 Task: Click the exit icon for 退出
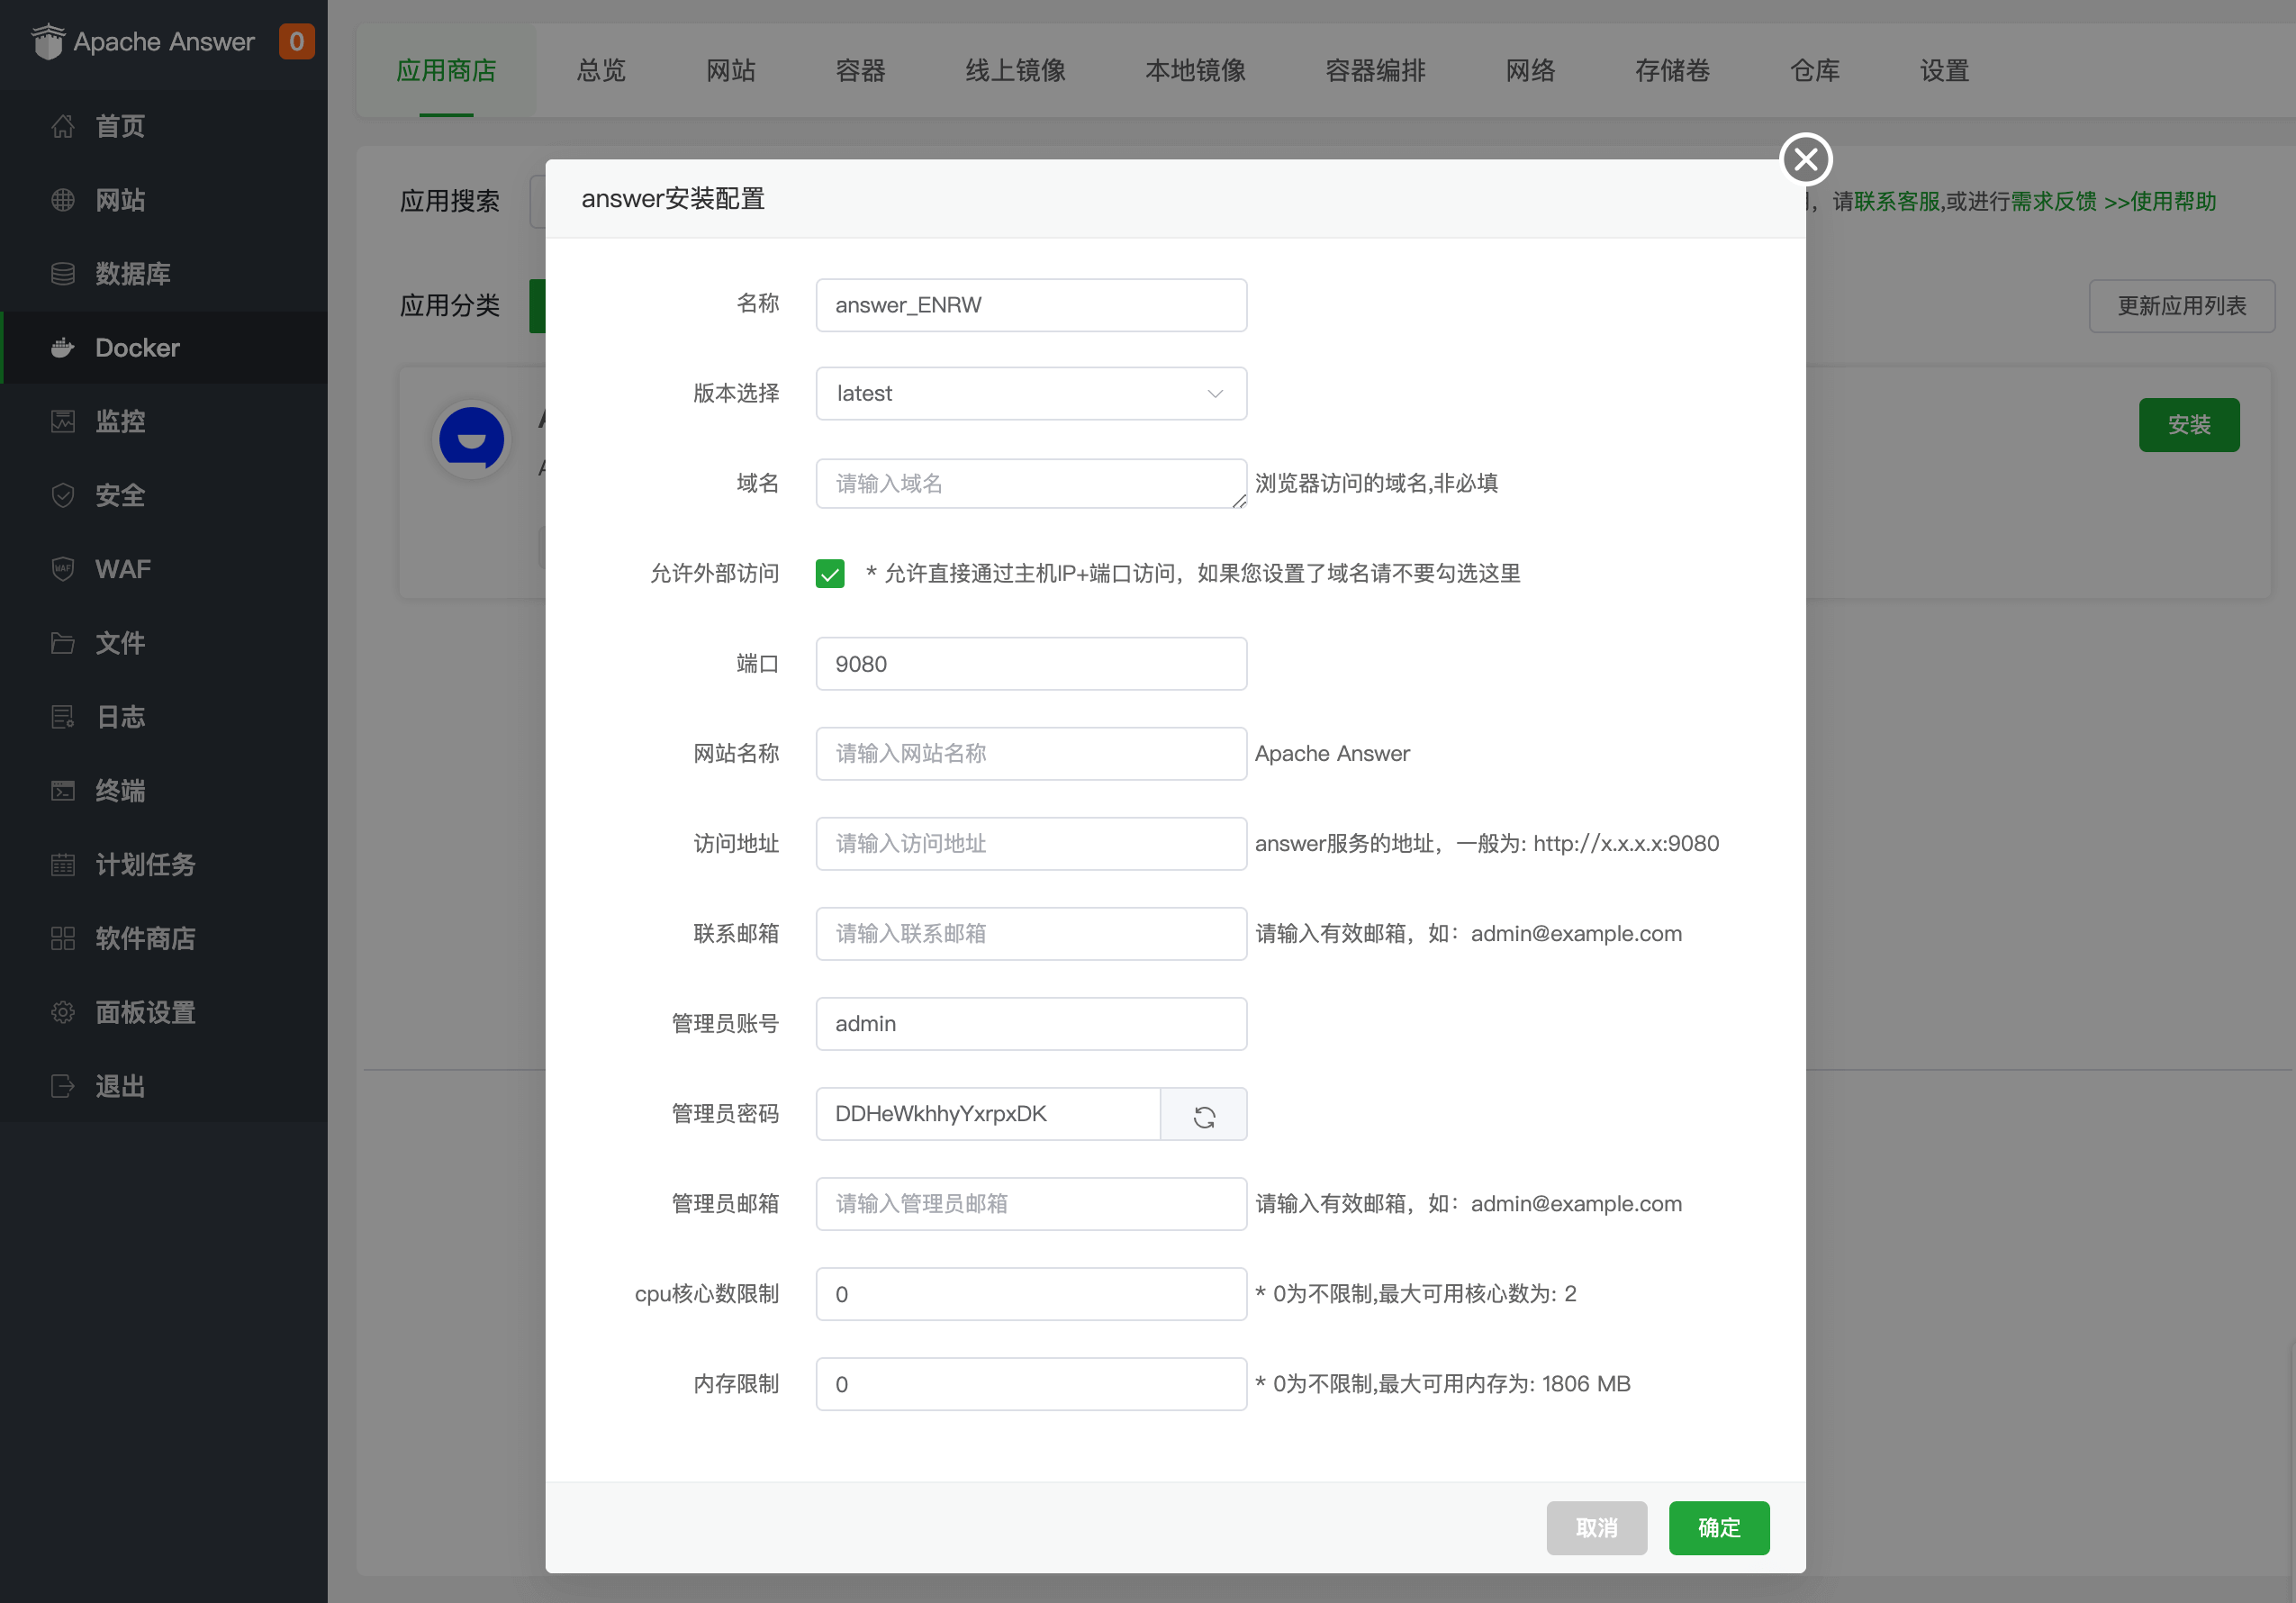pos(63,1086)
